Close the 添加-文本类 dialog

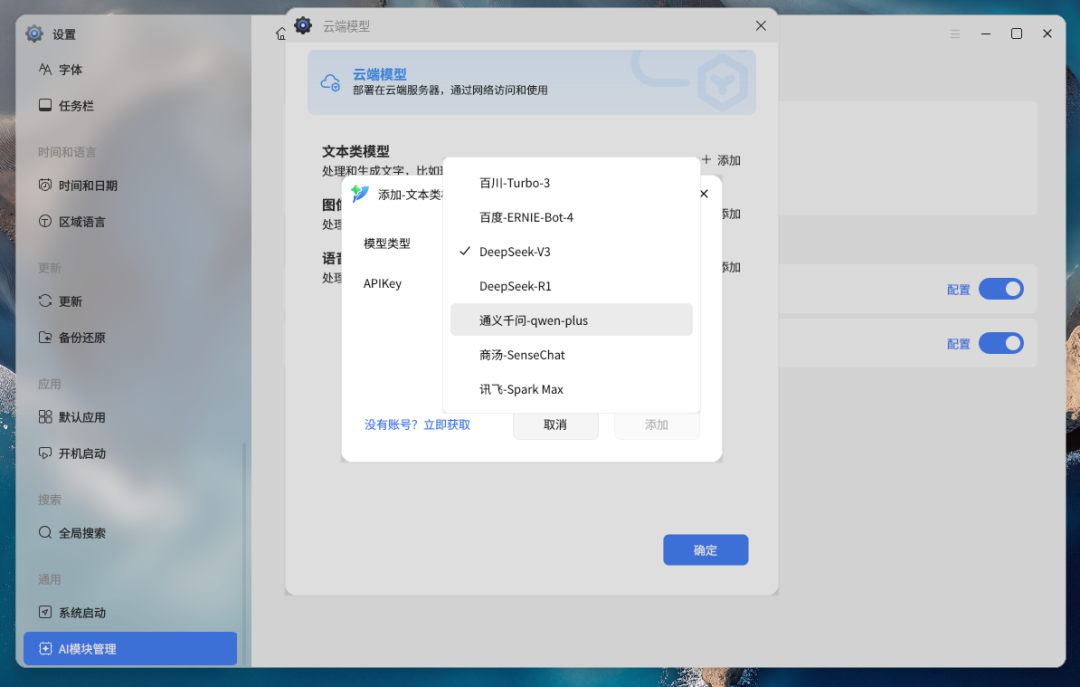[x=704, y=194]
